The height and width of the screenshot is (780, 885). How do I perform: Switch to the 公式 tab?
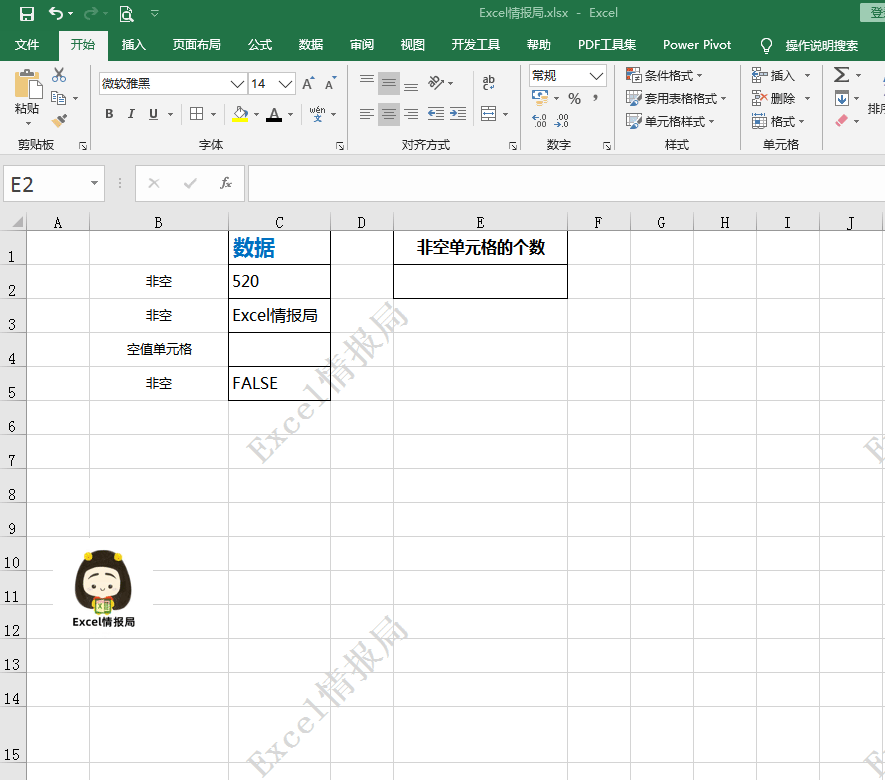coord(260,45)
